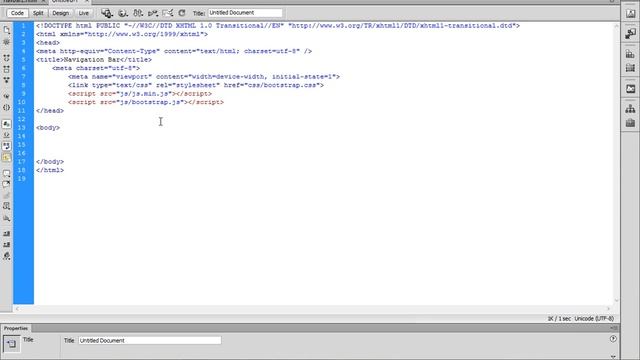Click the '<!DOCTYPE html PUBLIC' line

tap(278, 26)
